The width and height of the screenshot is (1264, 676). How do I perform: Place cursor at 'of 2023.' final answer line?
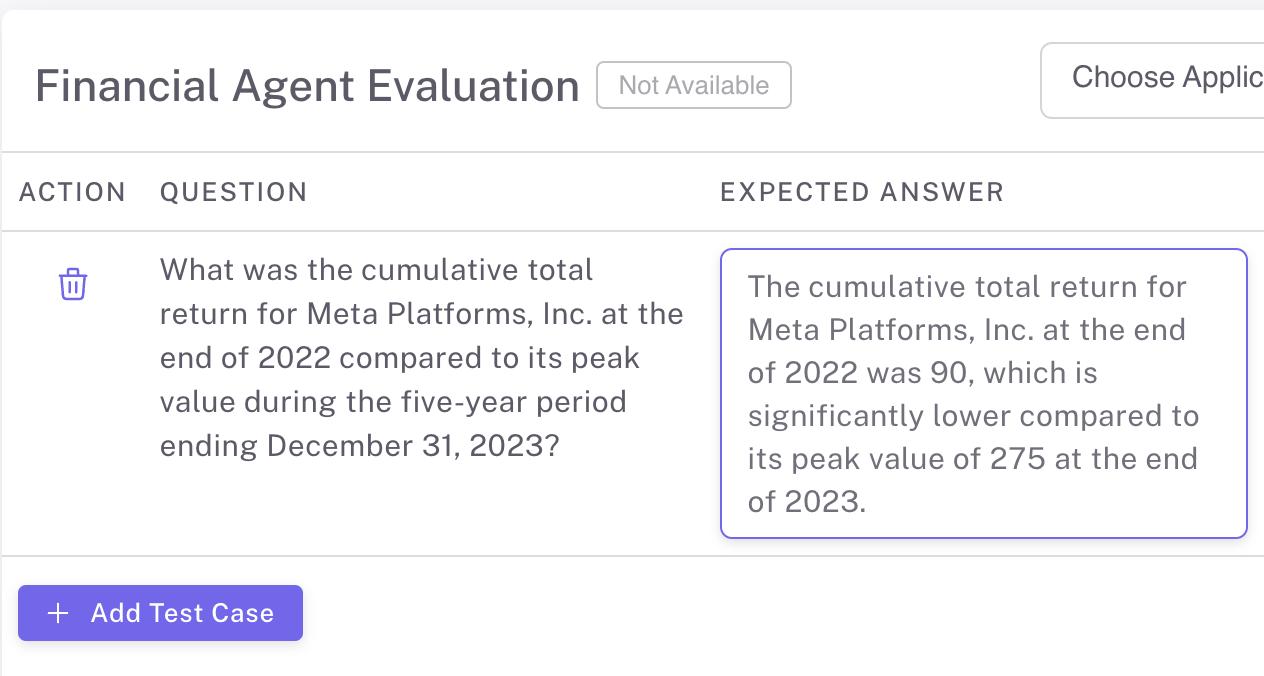806,501
